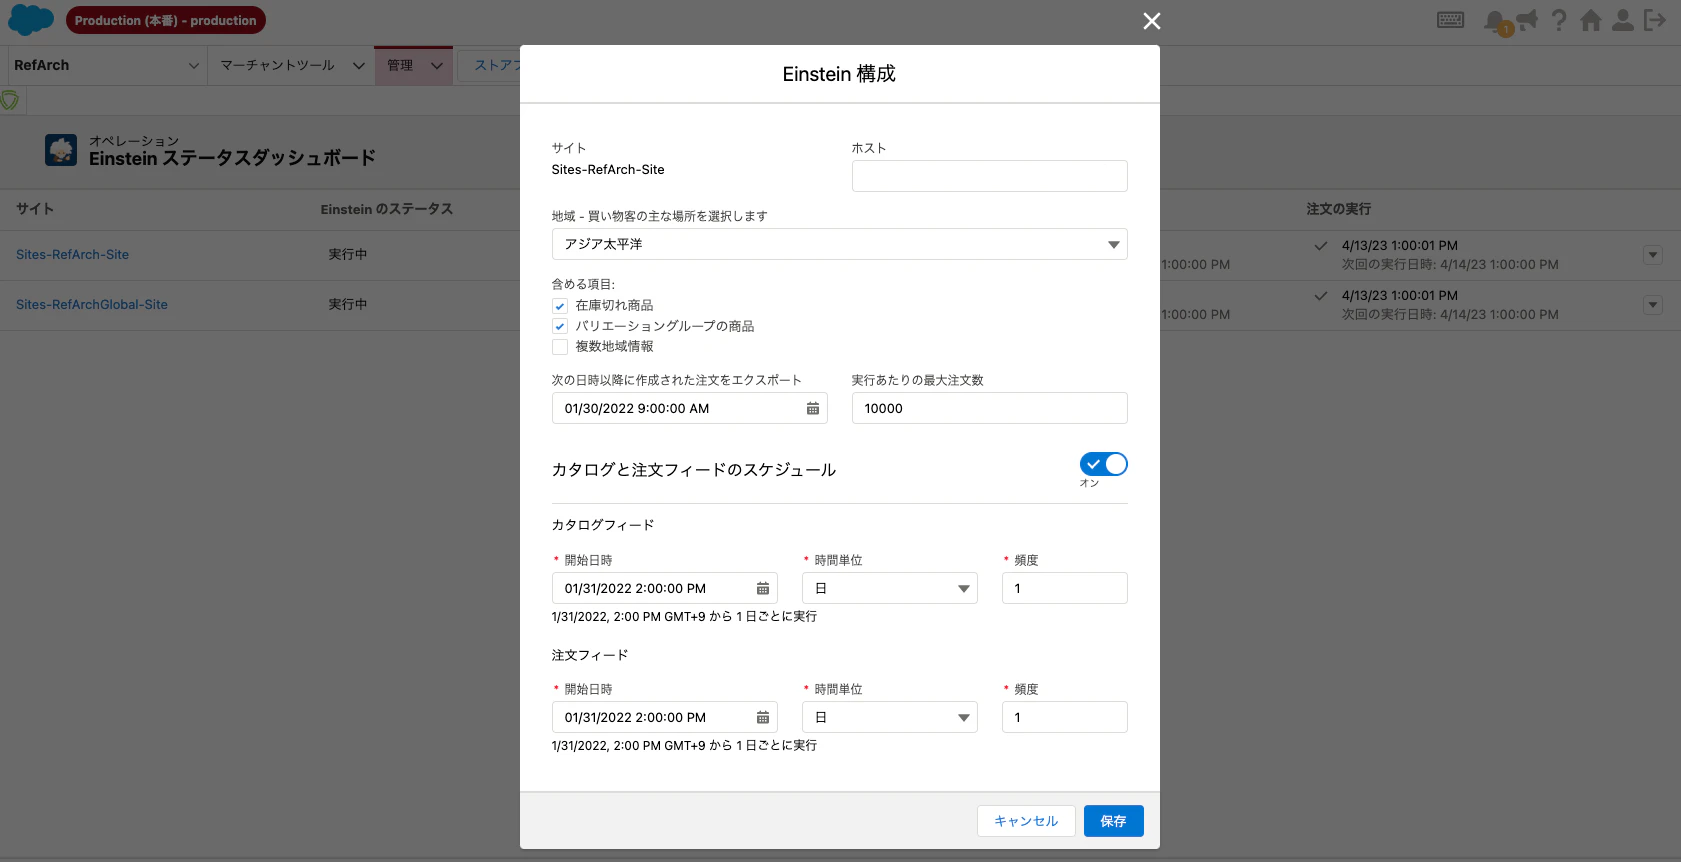
Task: Open calendar picker for カタログフィード start date
Action: (x=763, y=588)
